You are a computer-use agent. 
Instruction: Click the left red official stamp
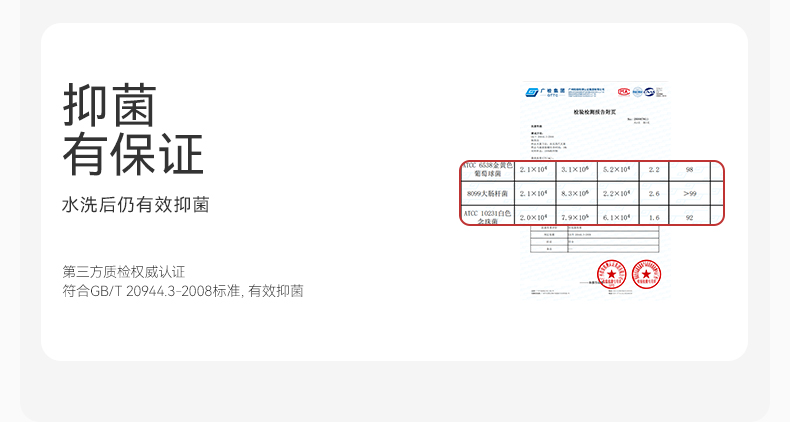(x=611, y=274)
